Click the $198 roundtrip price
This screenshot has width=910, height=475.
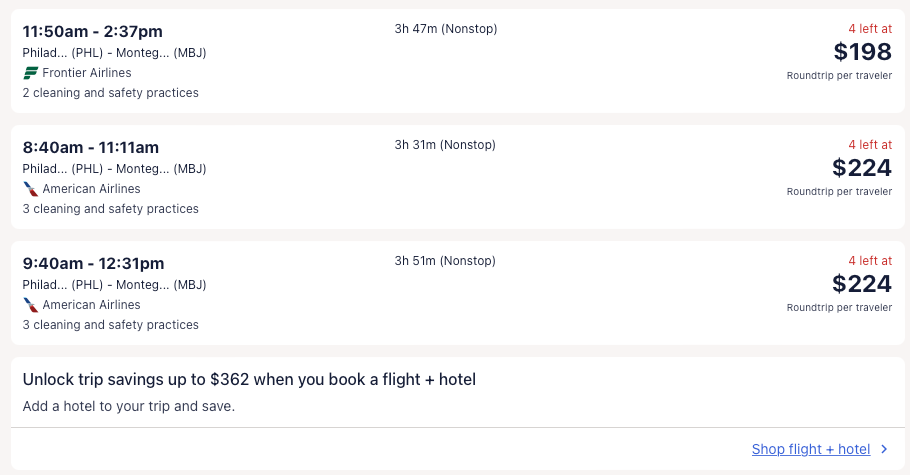pos(862,52)
